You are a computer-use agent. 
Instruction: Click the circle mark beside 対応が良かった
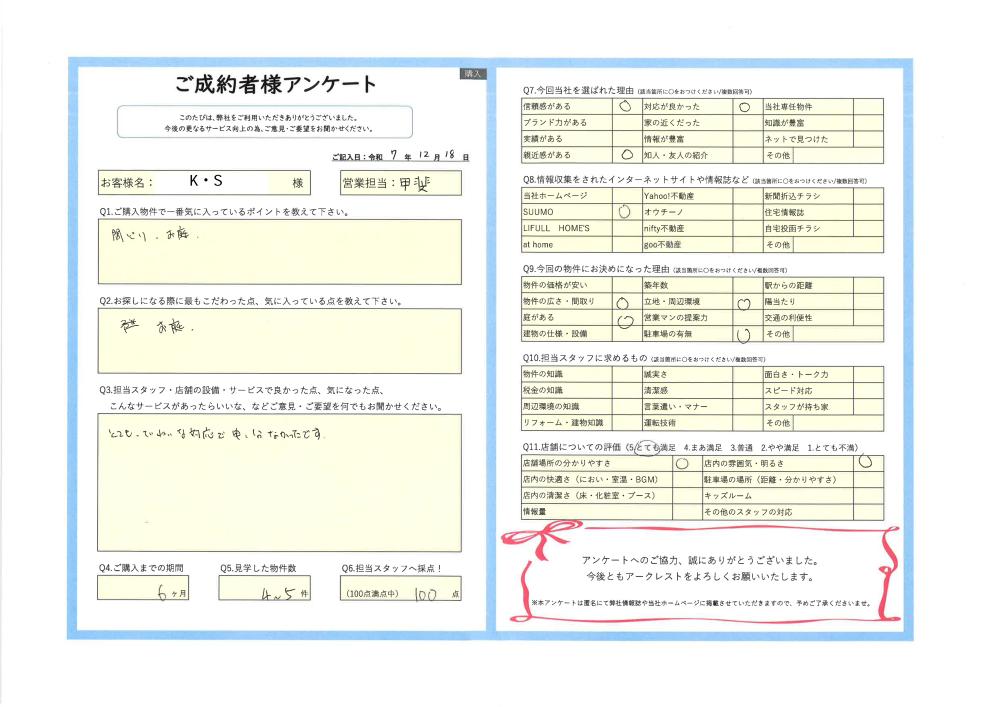[x=744, y=106]
